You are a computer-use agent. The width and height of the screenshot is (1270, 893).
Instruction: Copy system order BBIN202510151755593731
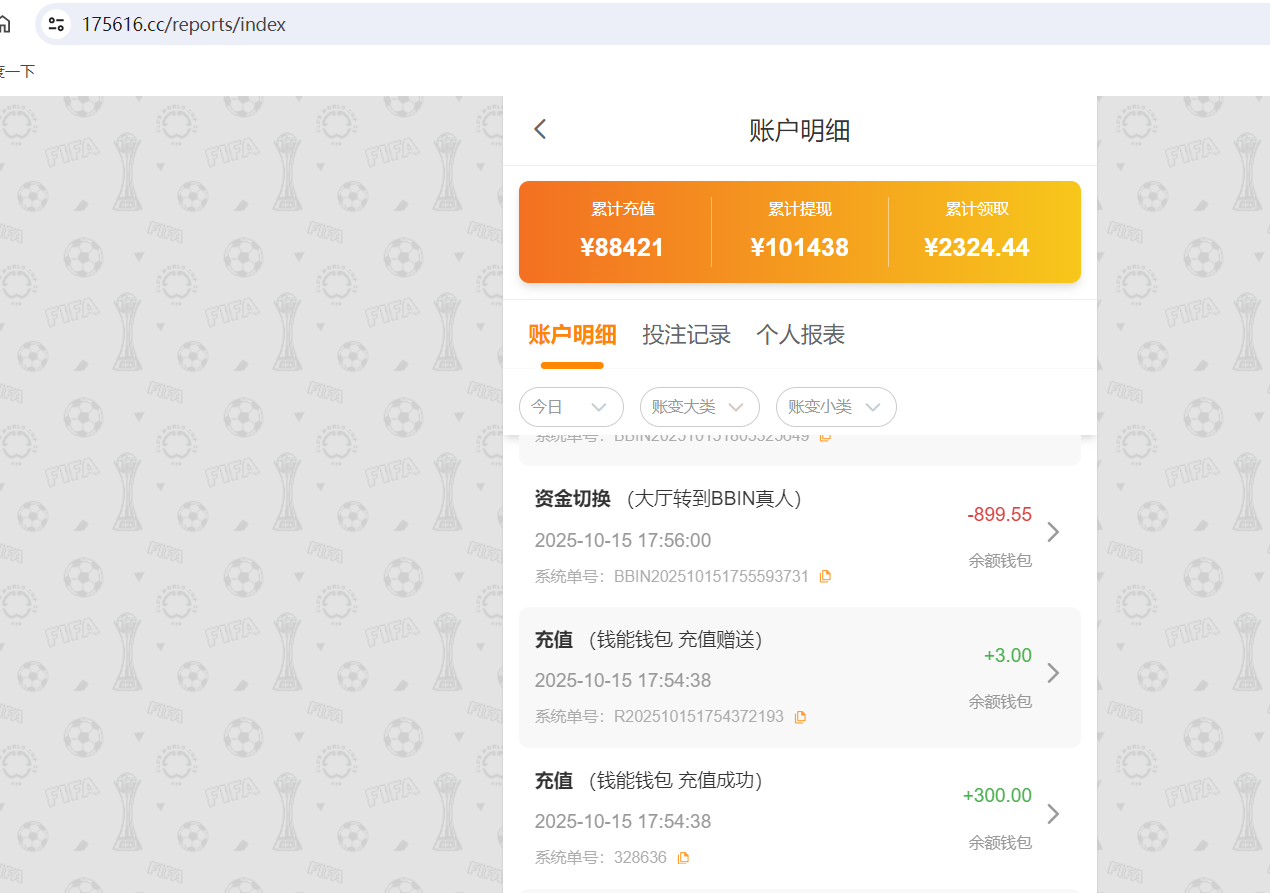[x=825, y=576]
